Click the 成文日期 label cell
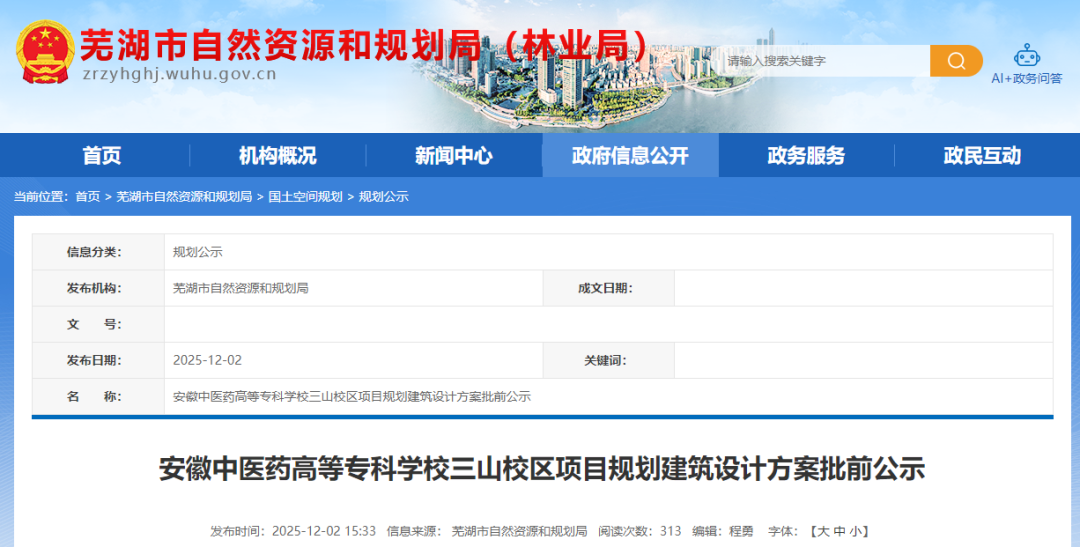 pos(609,288)
